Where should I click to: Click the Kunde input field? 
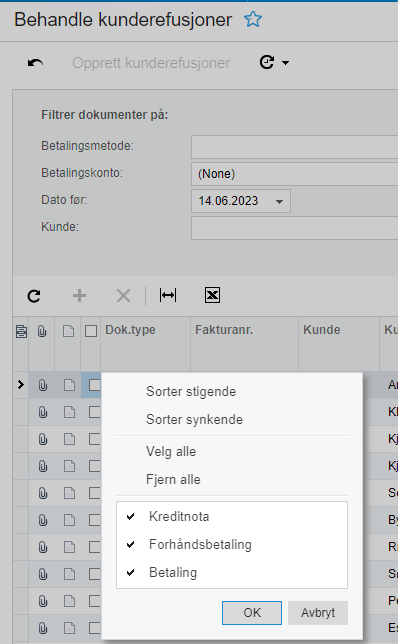(294, 228)
